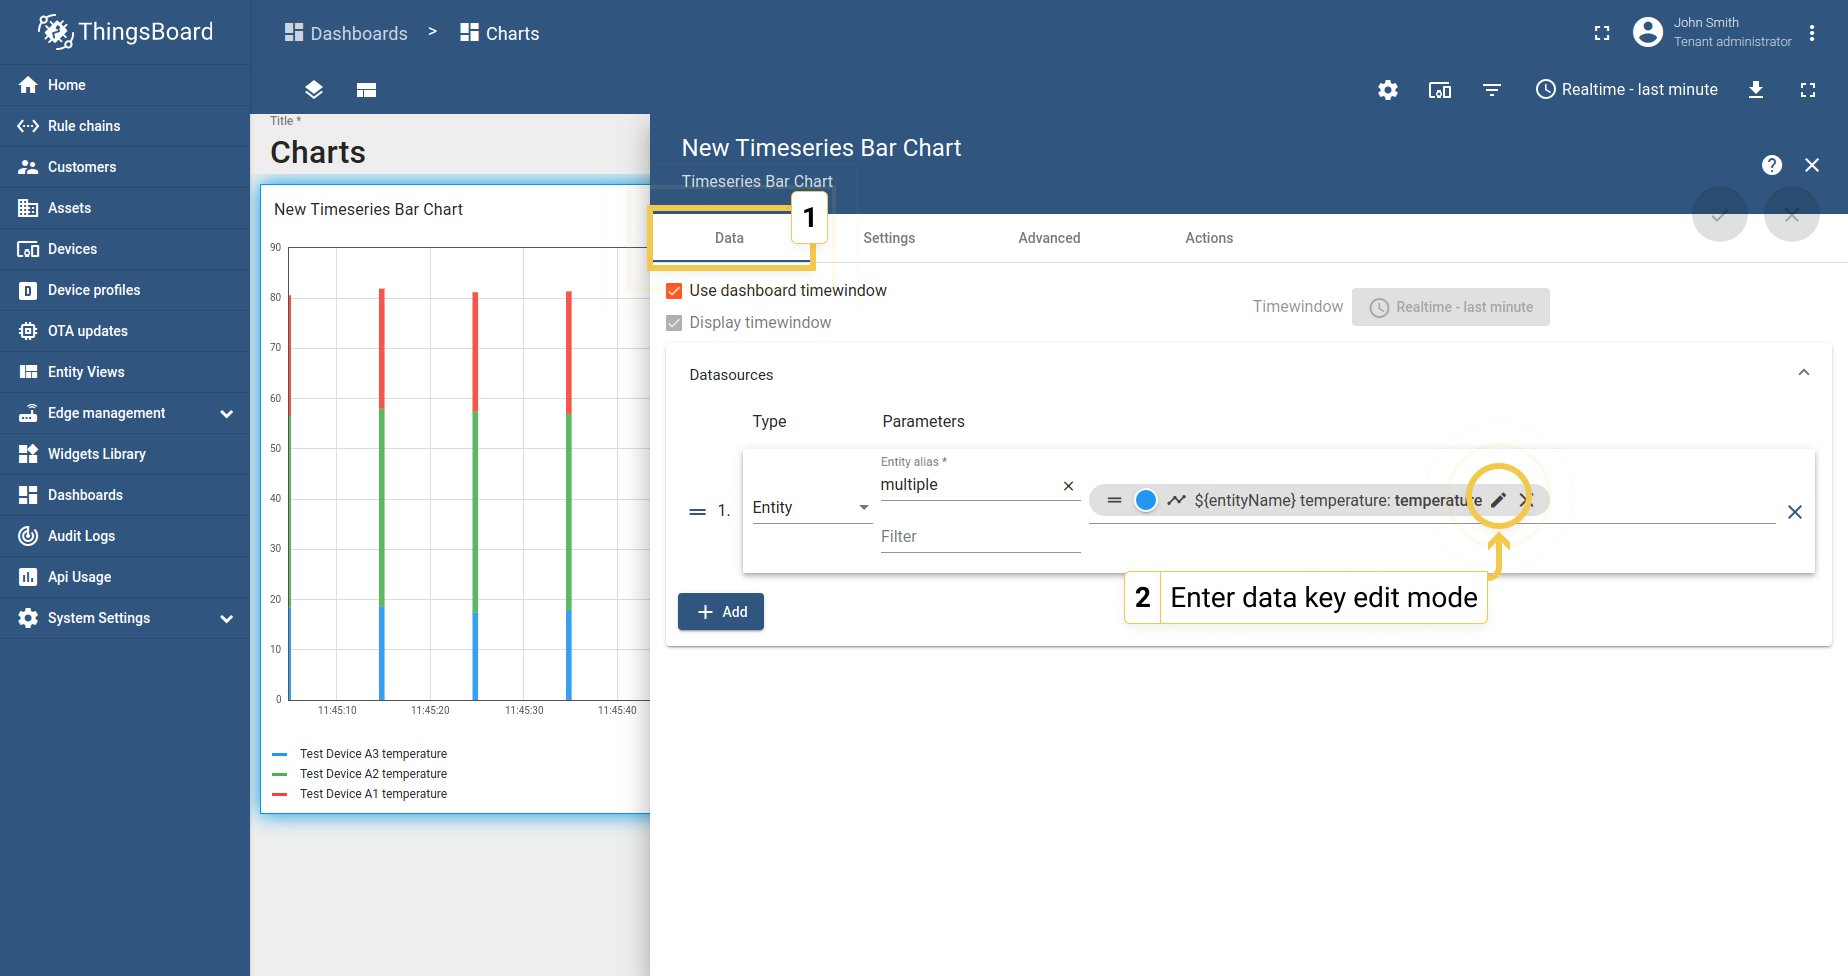The width and height of the screenshot is (1848, 976).
Task: Edit the temperature data key with pencil icon
Action: pos(1497,499)
